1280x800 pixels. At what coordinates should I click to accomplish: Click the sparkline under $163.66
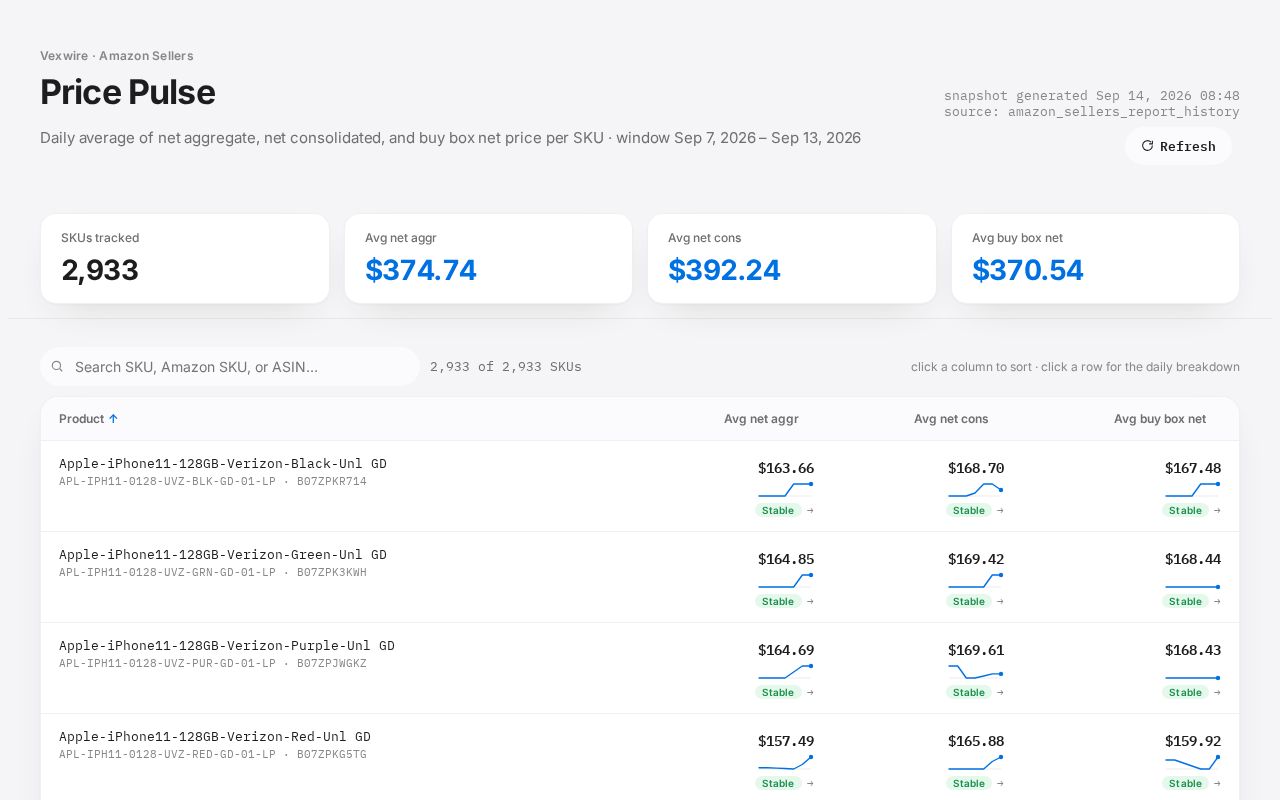click(786, 489)
